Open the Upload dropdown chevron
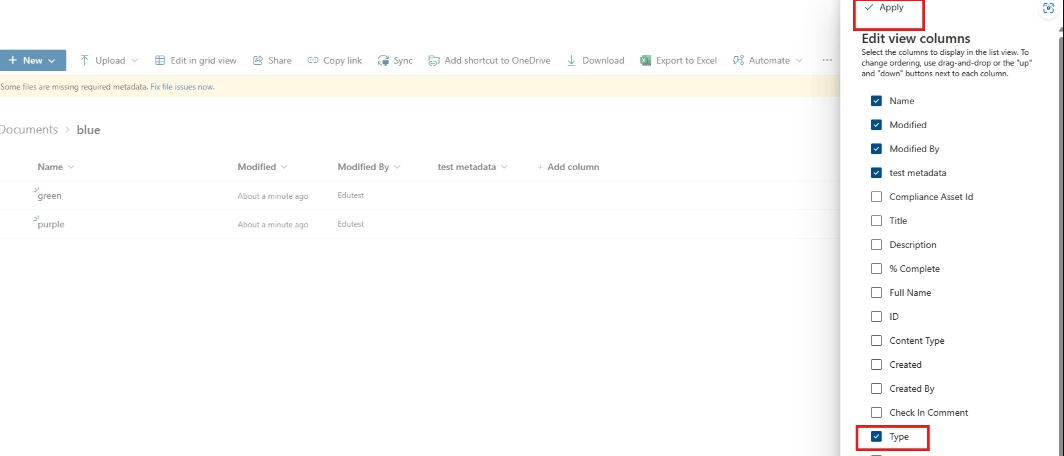This screenshot has height=456, width=1064. [134, 60]
